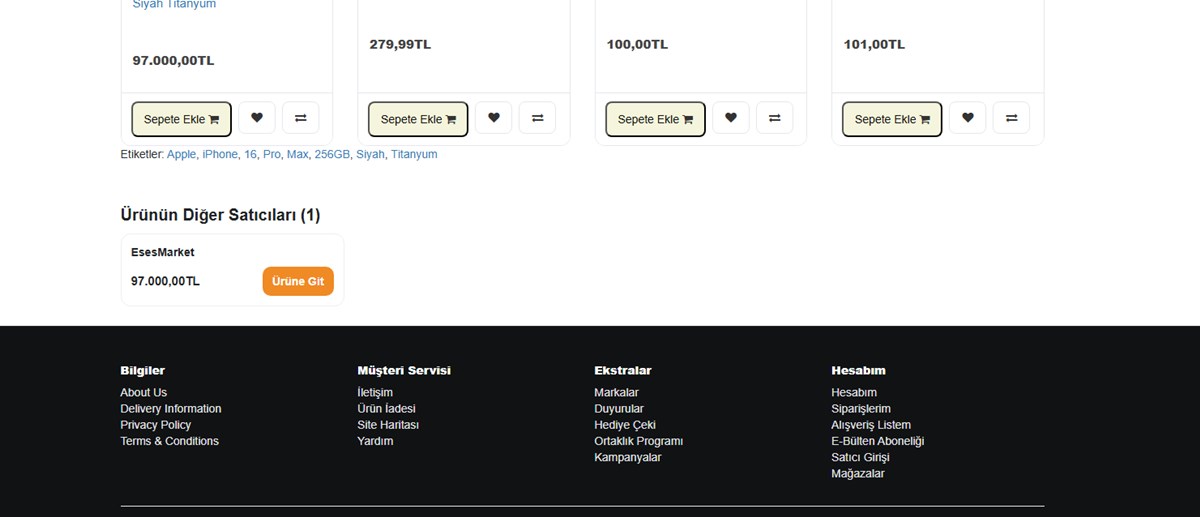Open the Satıcı Girişi link

(x=860, y=457)
